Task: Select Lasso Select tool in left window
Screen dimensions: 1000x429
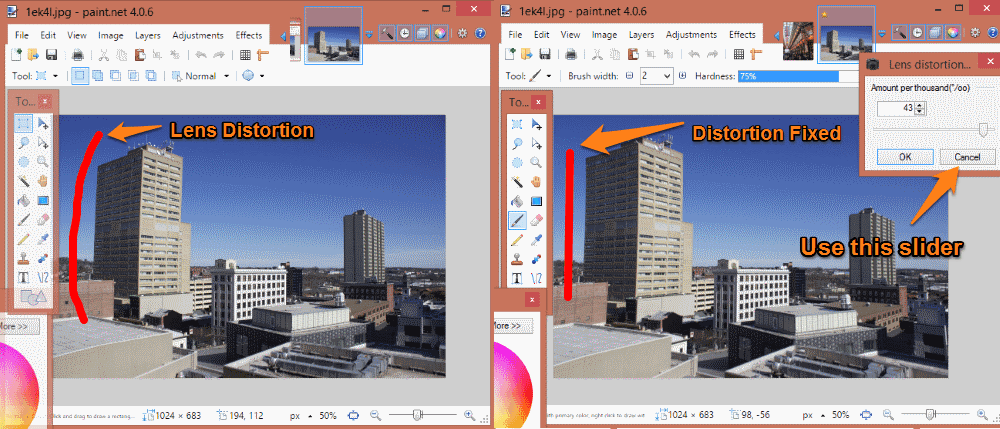Action: (24, 143)
